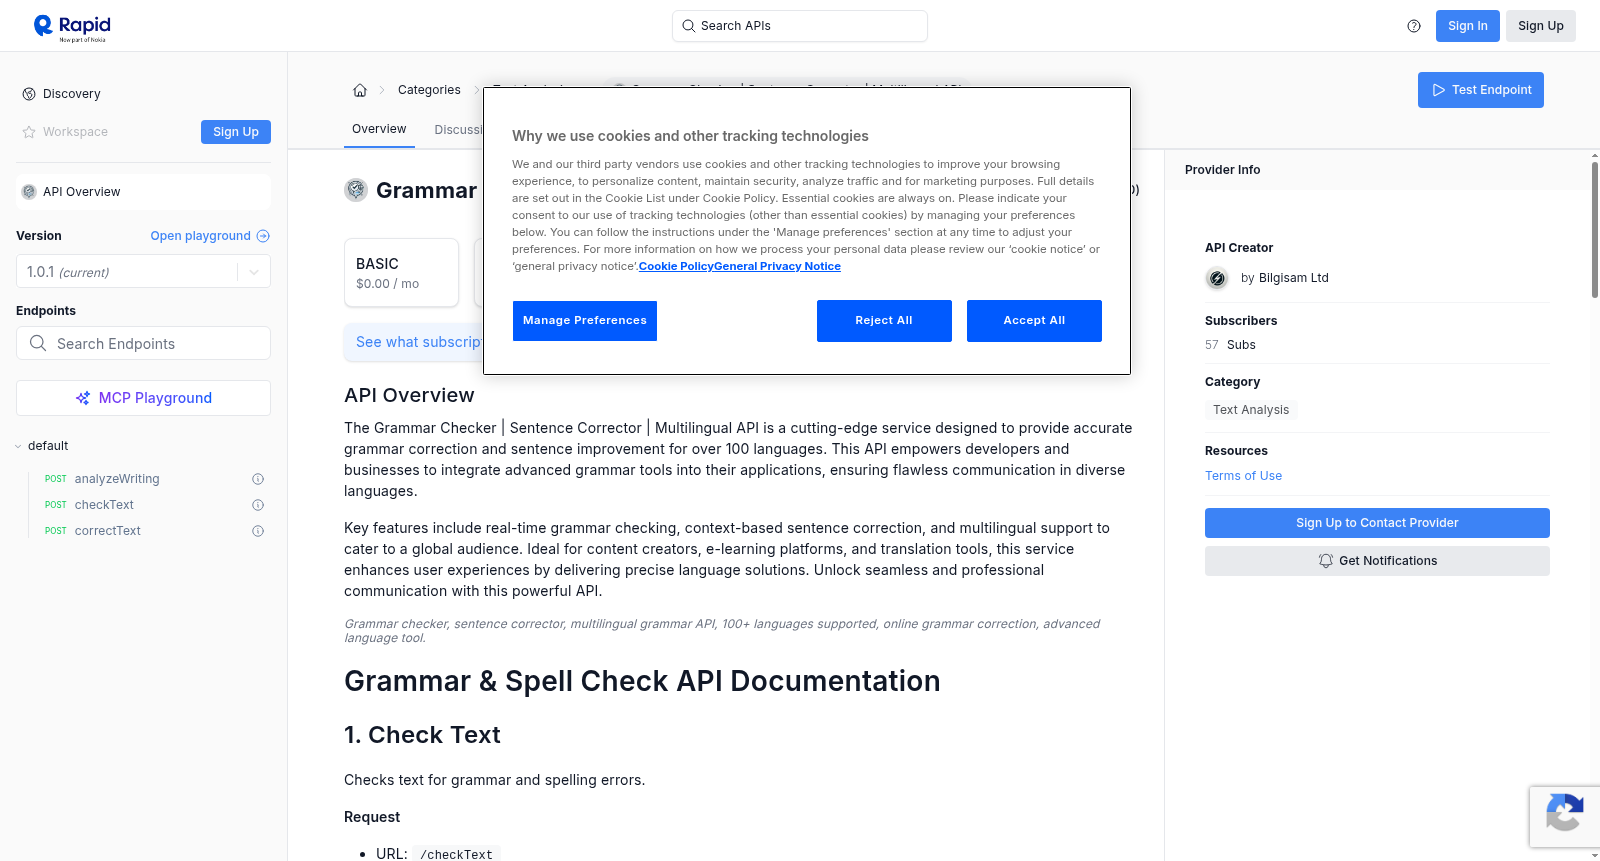Click the "57 Subs" subscriber count
The height and width of the screenshot is (861, 1600).
click(1230, 345)
